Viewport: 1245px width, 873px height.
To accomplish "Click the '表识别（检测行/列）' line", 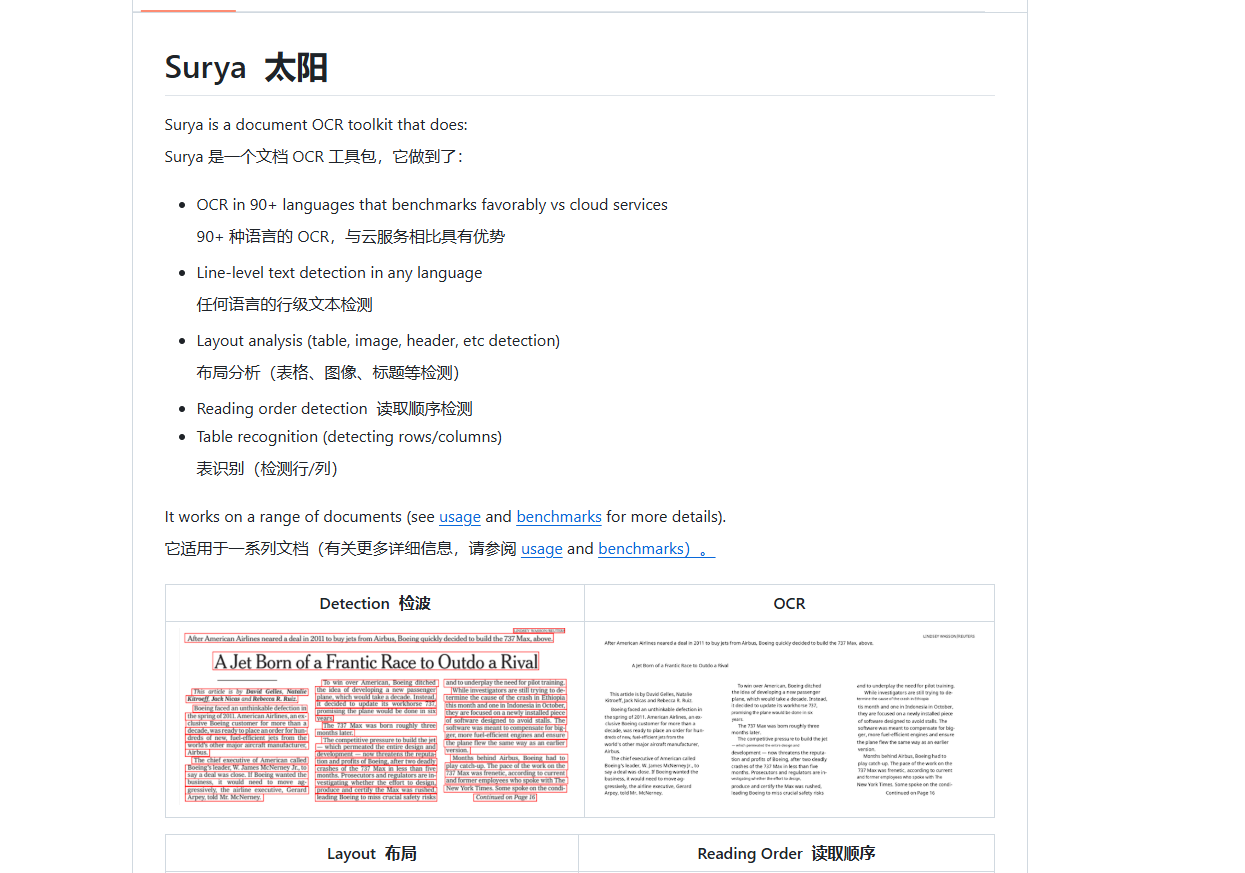I will 268,469.
